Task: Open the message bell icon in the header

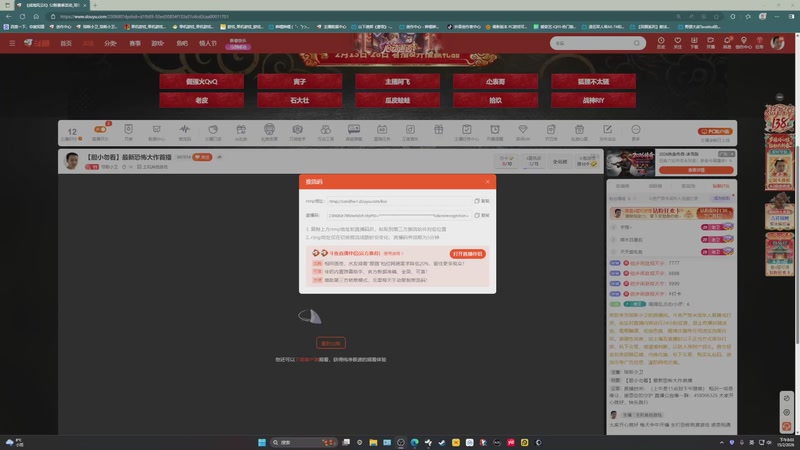Action: [727, 42]
